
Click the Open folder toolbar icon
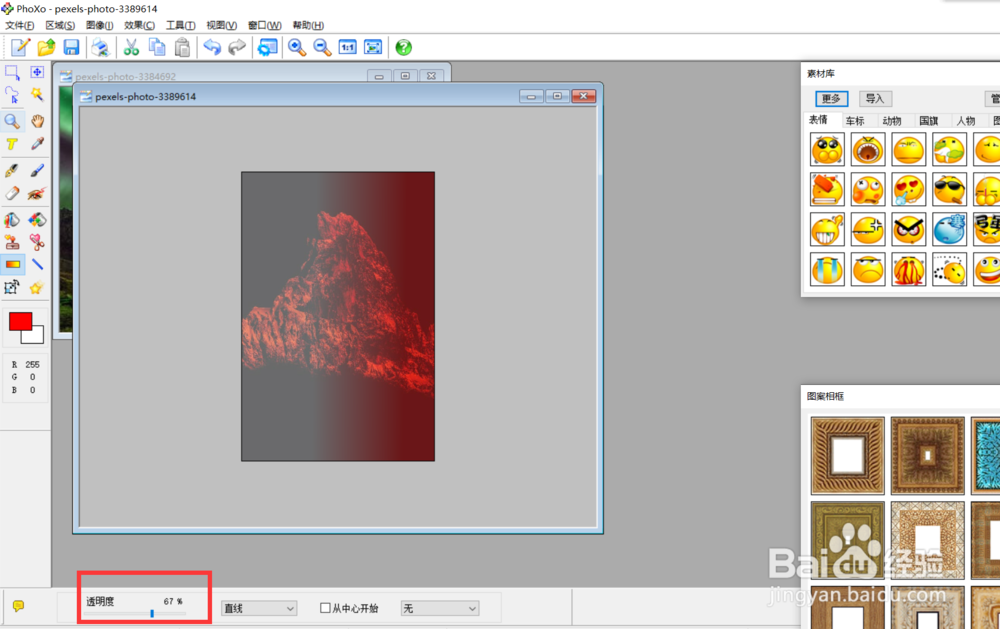[46, 47]
